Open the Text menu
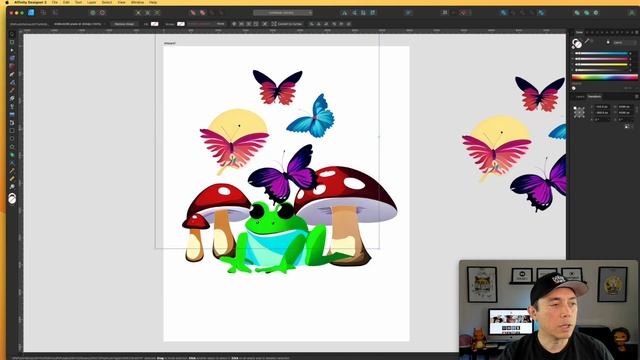The image size is (640, 360). click(x=78, y=2)
